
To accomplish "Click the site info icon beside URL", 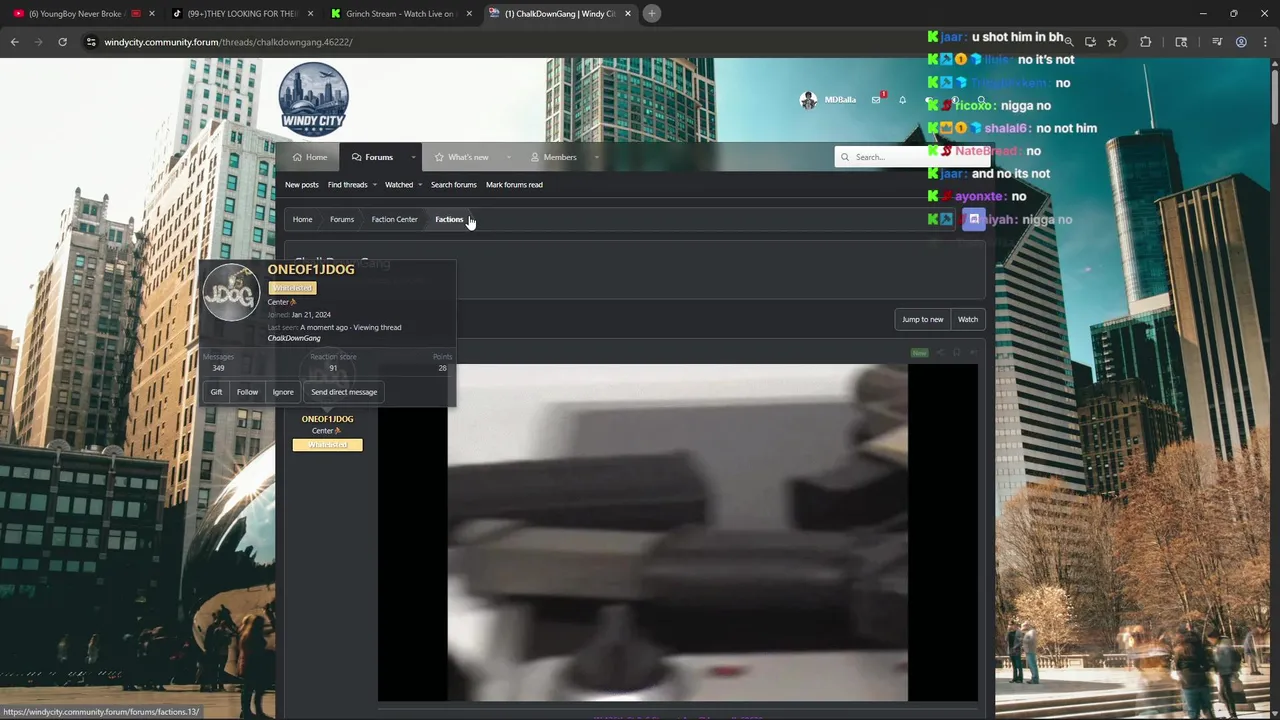I will [91, 42].
